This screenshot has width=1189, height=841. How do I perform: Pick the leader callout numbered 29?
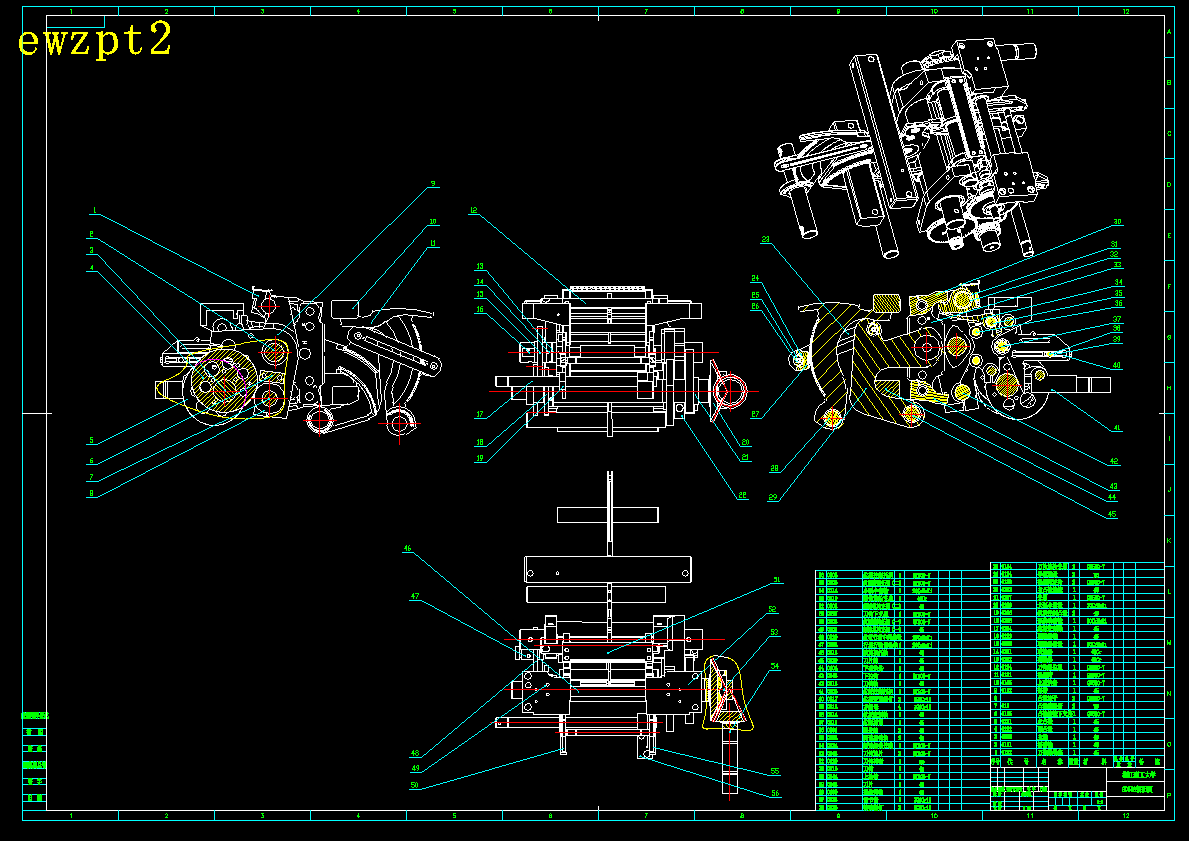coord(773,497)
